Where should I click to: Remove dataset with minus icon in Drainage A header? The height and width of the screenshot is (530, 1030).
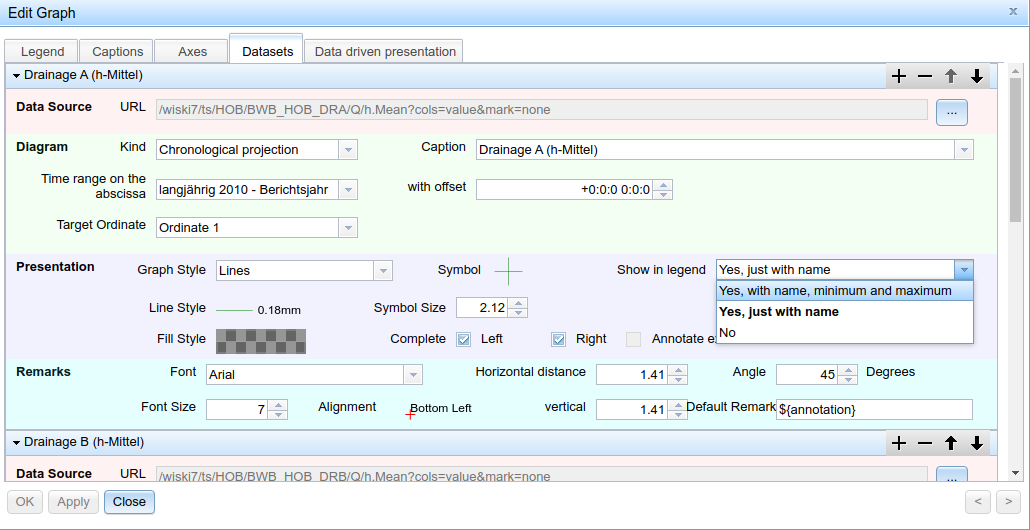[925, 76]
